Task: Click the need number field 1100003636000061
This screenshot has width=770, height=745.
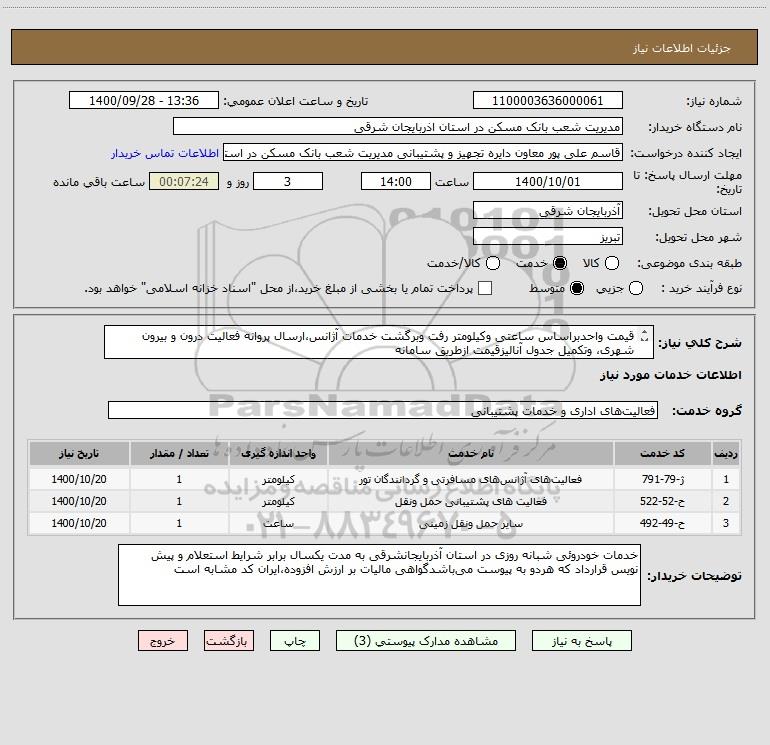Action: (x=548, y=101)
